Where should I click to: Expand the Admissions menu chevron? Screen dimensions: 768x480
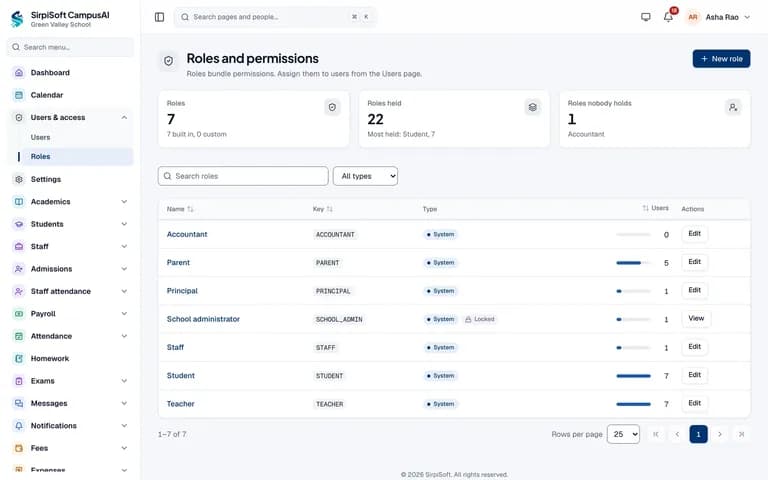click(124, 269)
